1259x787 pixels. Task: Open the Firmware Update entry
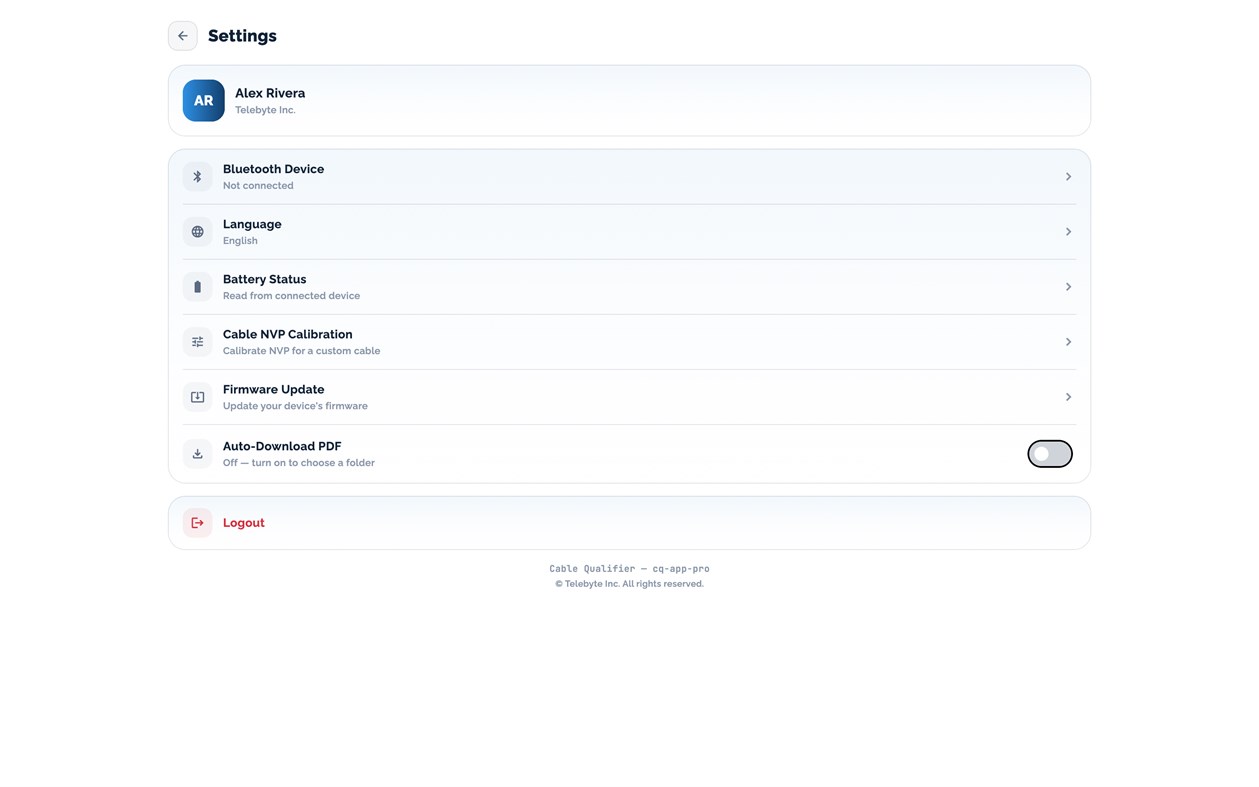[629, 397]
